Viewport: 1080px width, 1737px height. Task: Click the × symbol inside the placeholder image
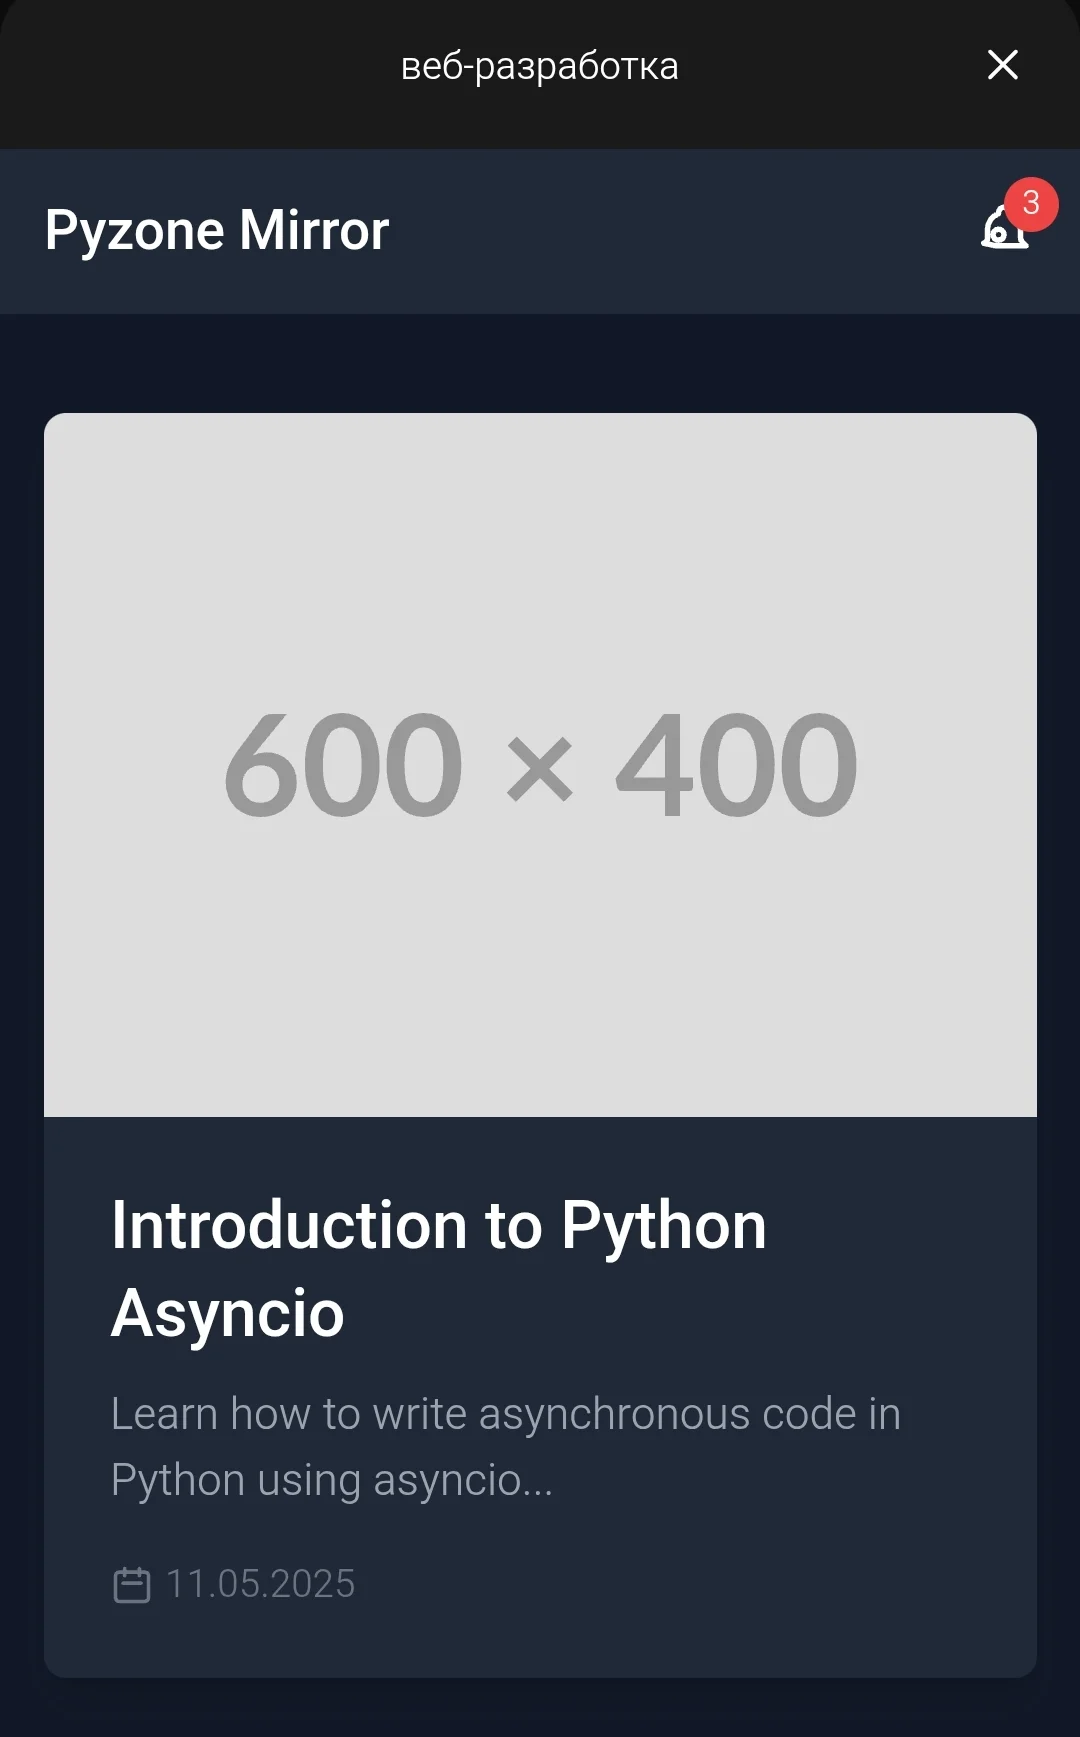pos(540,770)
